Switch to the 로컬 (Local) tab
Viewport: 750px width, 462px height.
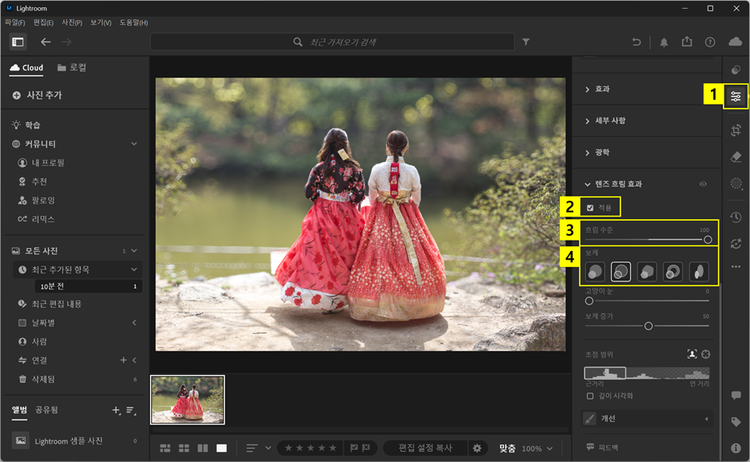pos(71,68)
